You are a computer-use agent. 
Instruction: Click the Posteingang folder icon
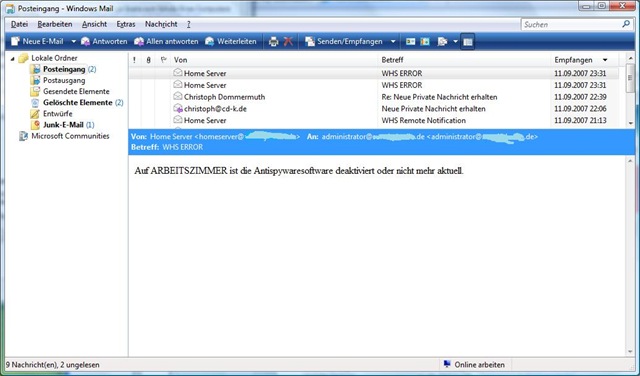36,69
